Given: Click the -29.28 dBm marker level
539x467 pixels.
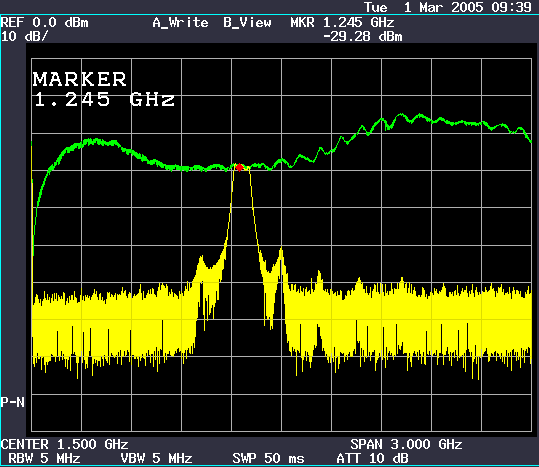Looking at the screenshot, I should click(363, 36).
